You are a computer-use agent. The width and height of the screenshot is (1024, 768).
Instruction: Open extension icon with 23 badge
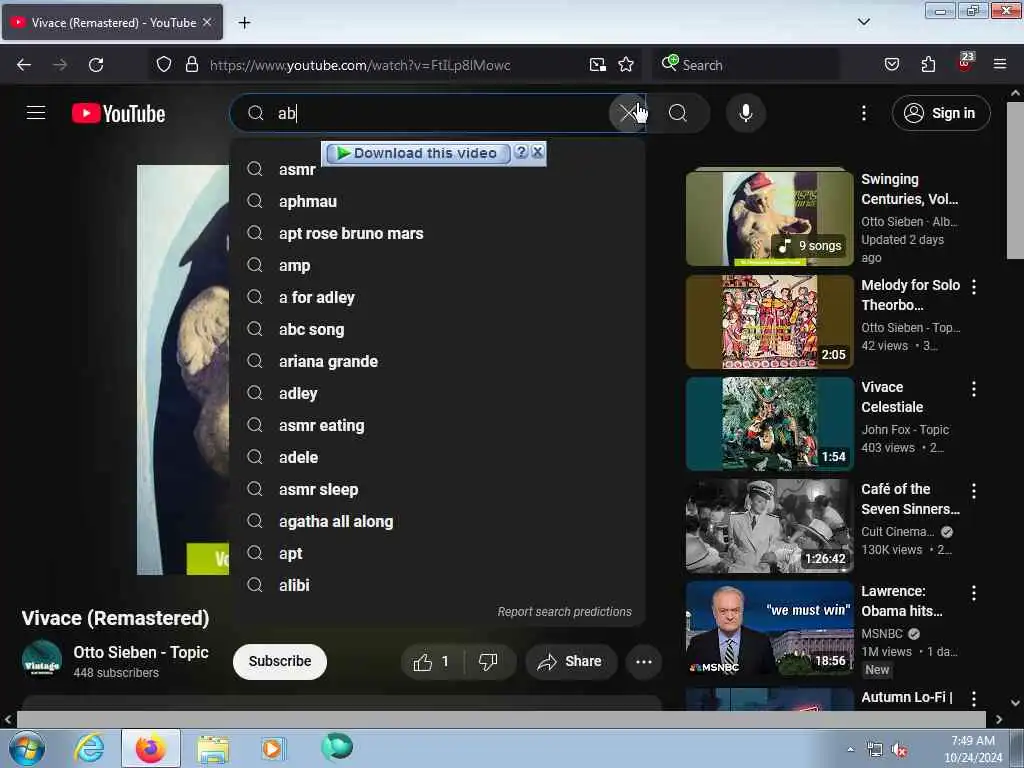coord(965,63)
